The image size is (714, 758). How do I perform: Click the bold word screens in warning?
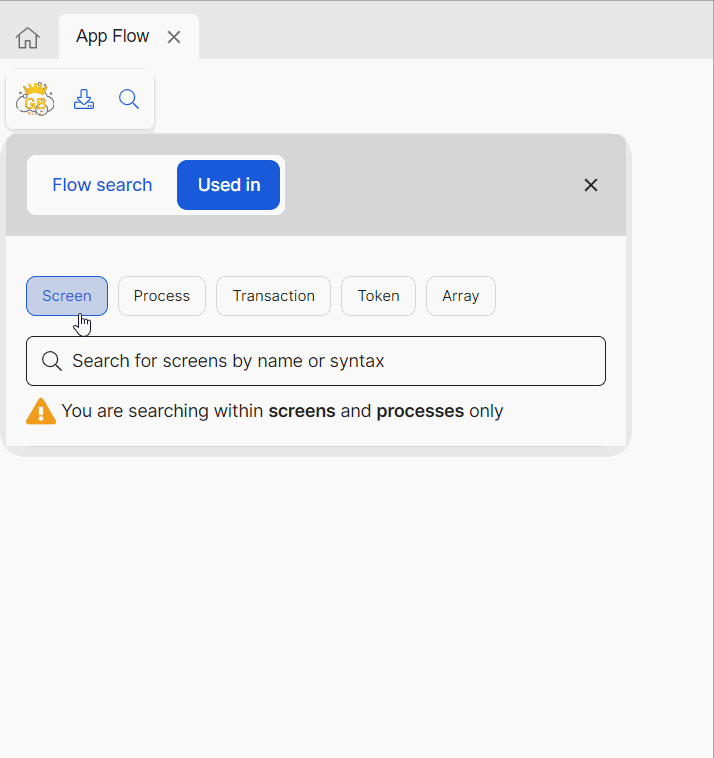point(302,411)
